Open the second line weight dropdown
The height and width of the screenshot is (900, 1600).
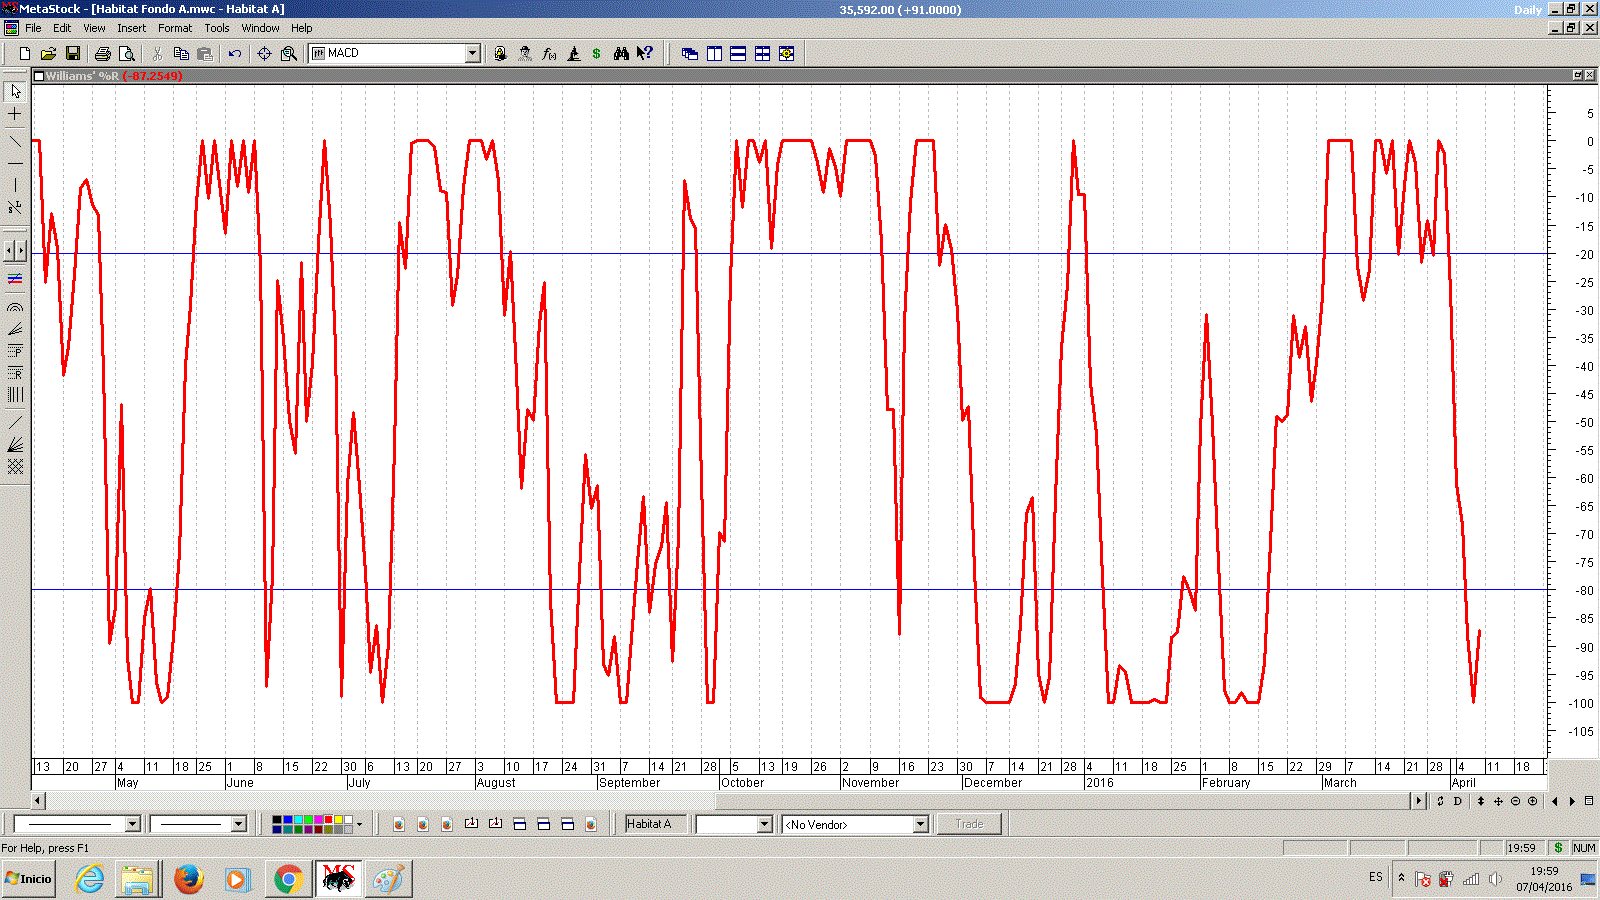point(238,824)
